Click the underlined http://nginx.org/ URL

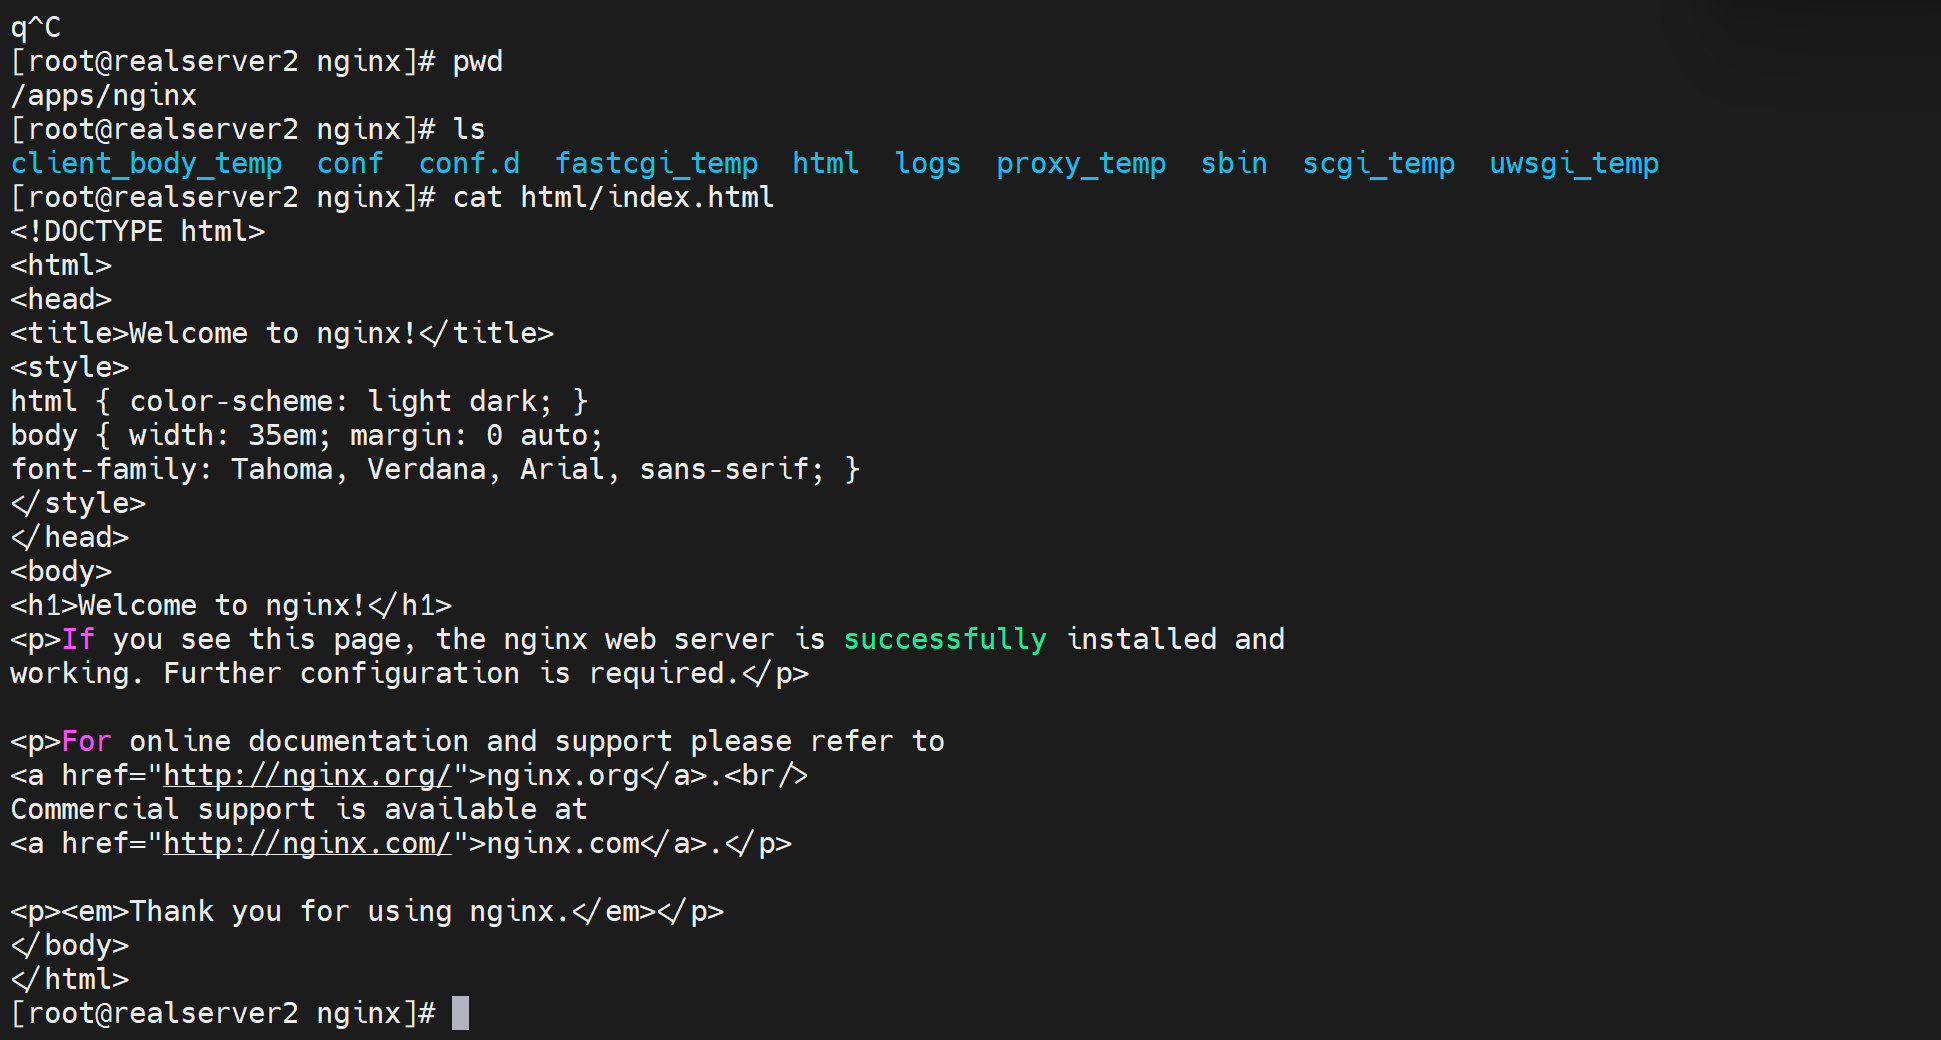(x=307, y=776)
